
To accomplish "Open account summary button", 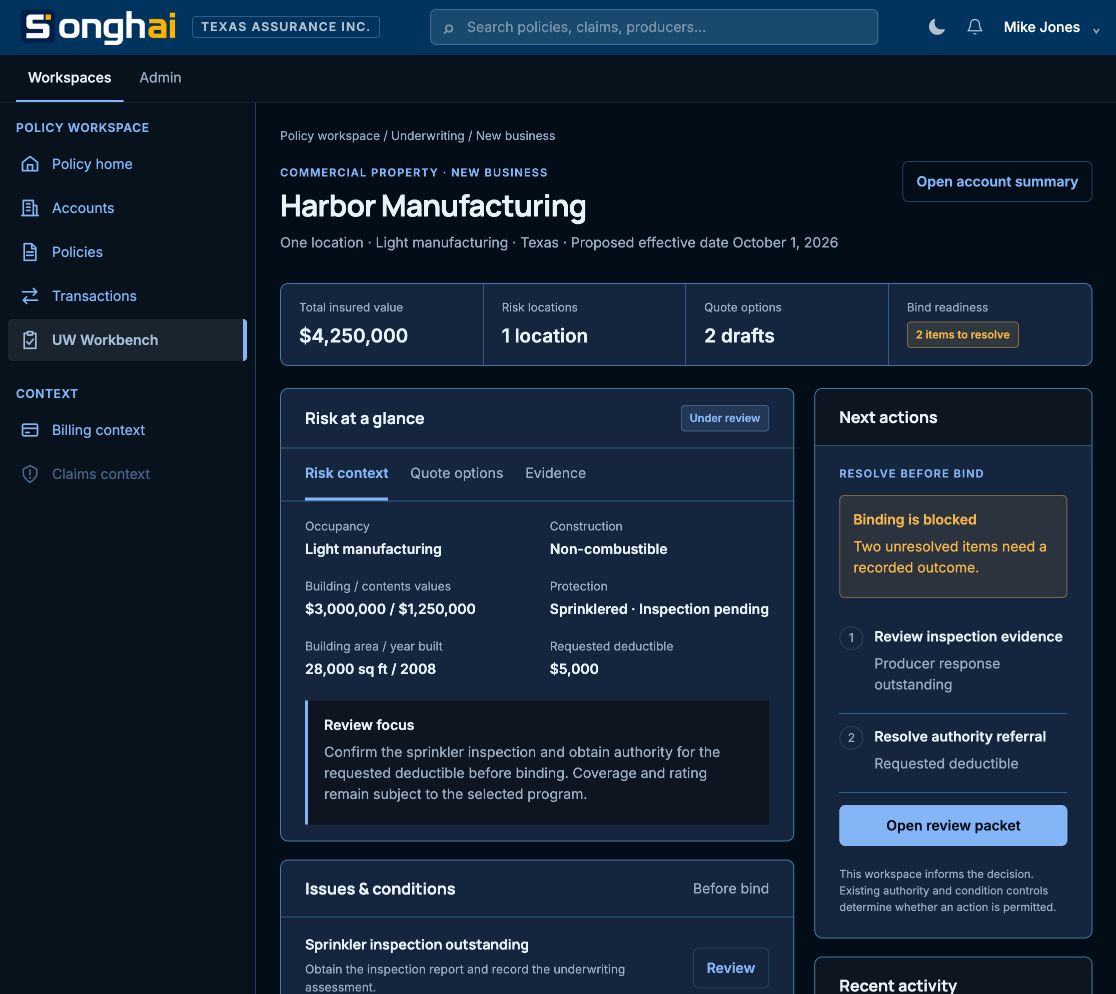I will click(x=996, y=181).
